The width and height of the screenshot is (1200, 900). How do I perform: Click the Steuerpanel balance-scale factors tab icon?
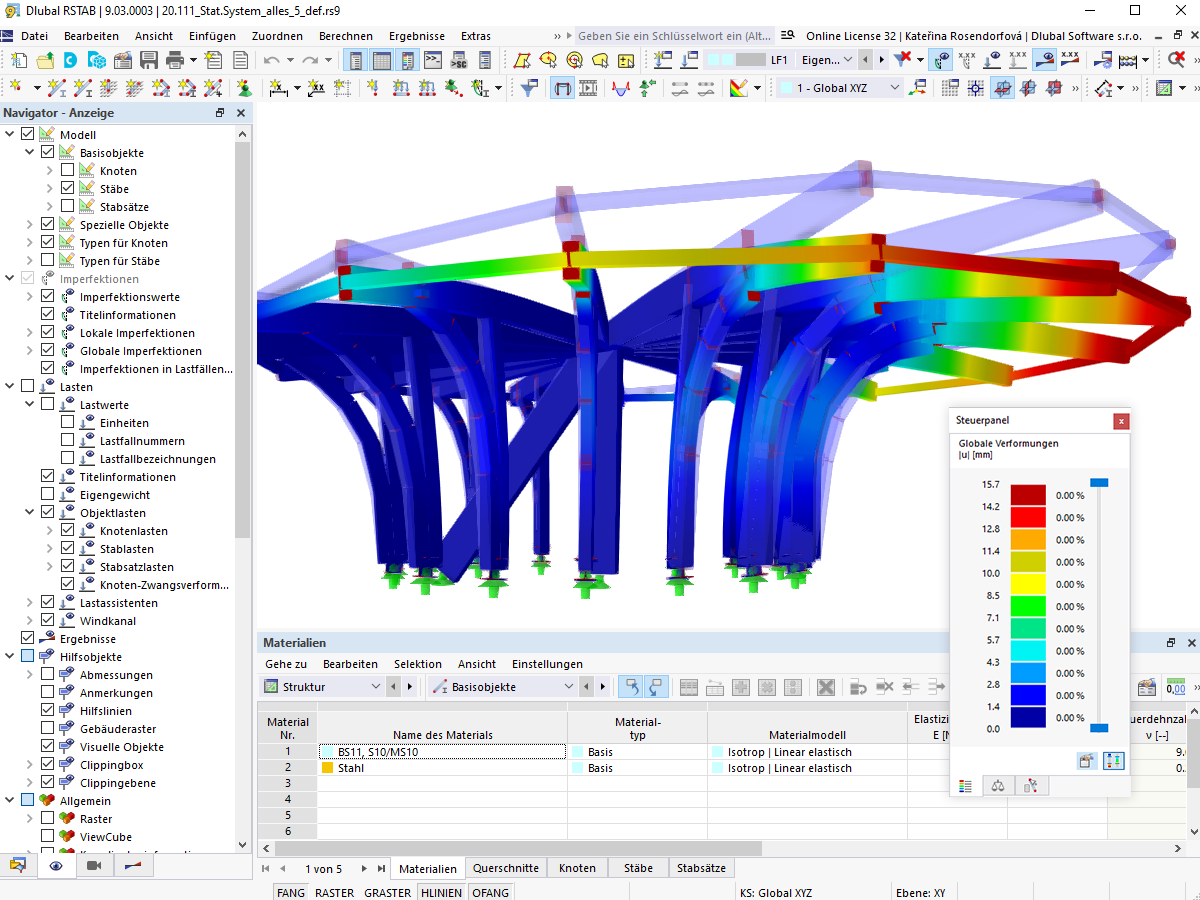tap(997, 786)
